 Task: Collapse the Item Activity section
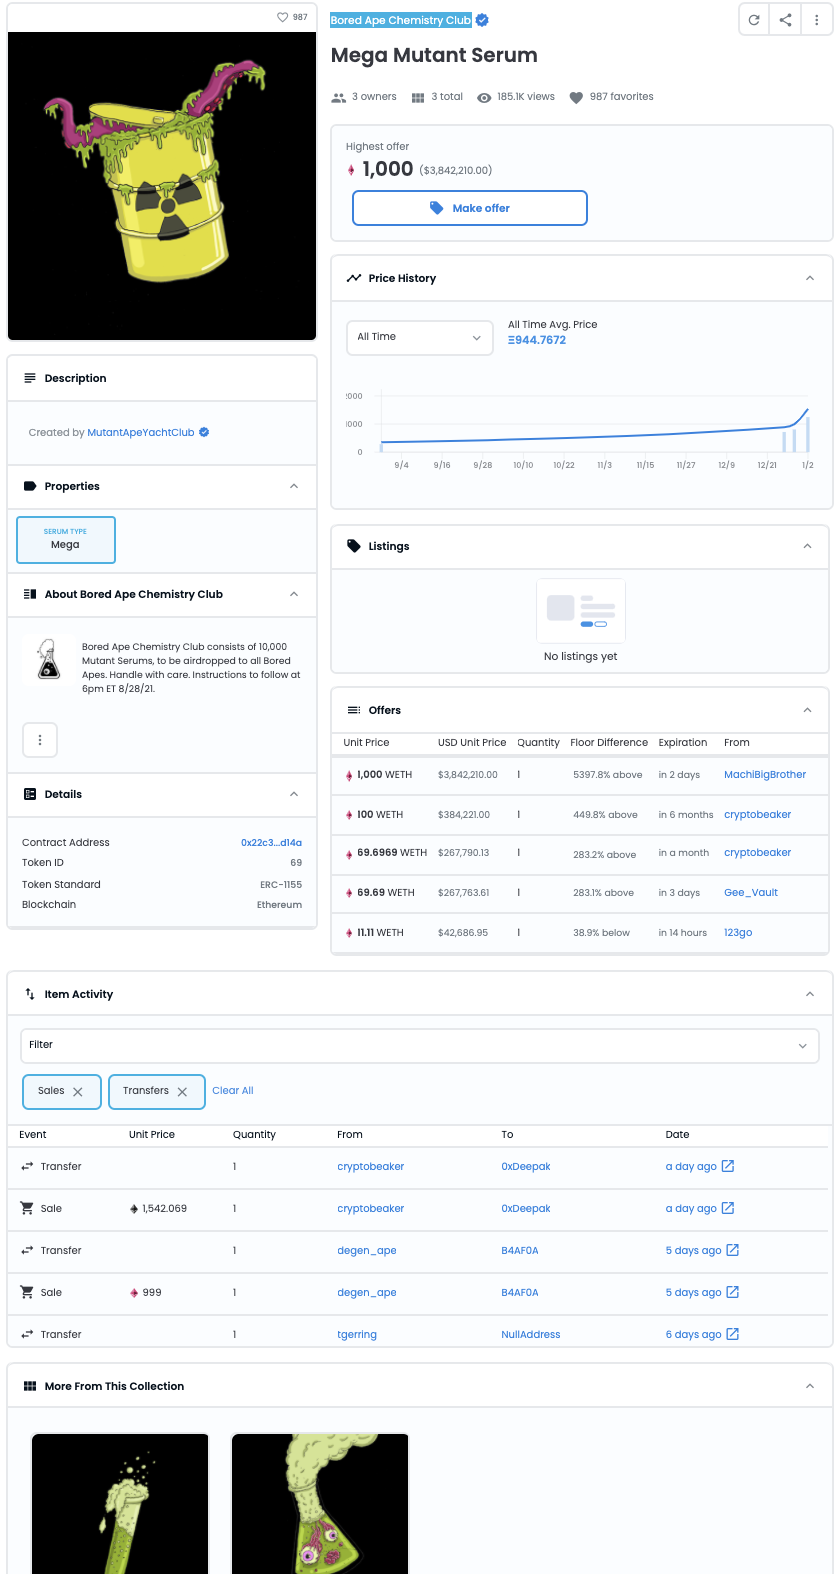[x=810, y=994]
